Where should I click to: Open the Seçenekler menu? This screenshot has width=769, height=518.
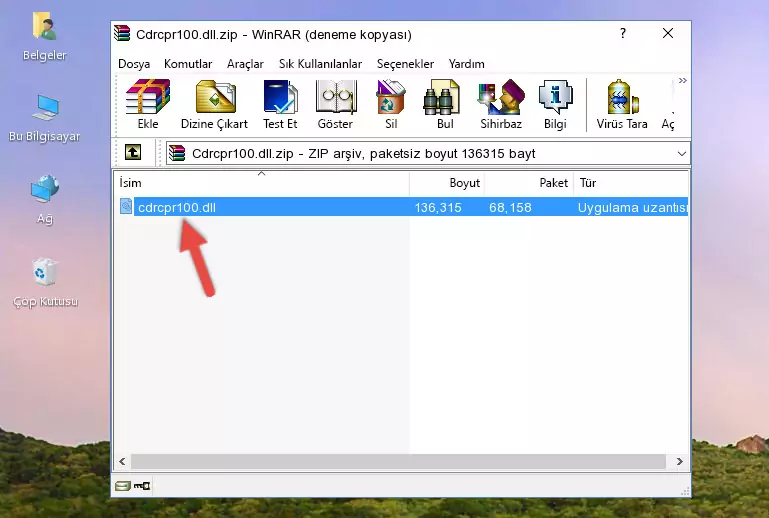click(405, 64)
